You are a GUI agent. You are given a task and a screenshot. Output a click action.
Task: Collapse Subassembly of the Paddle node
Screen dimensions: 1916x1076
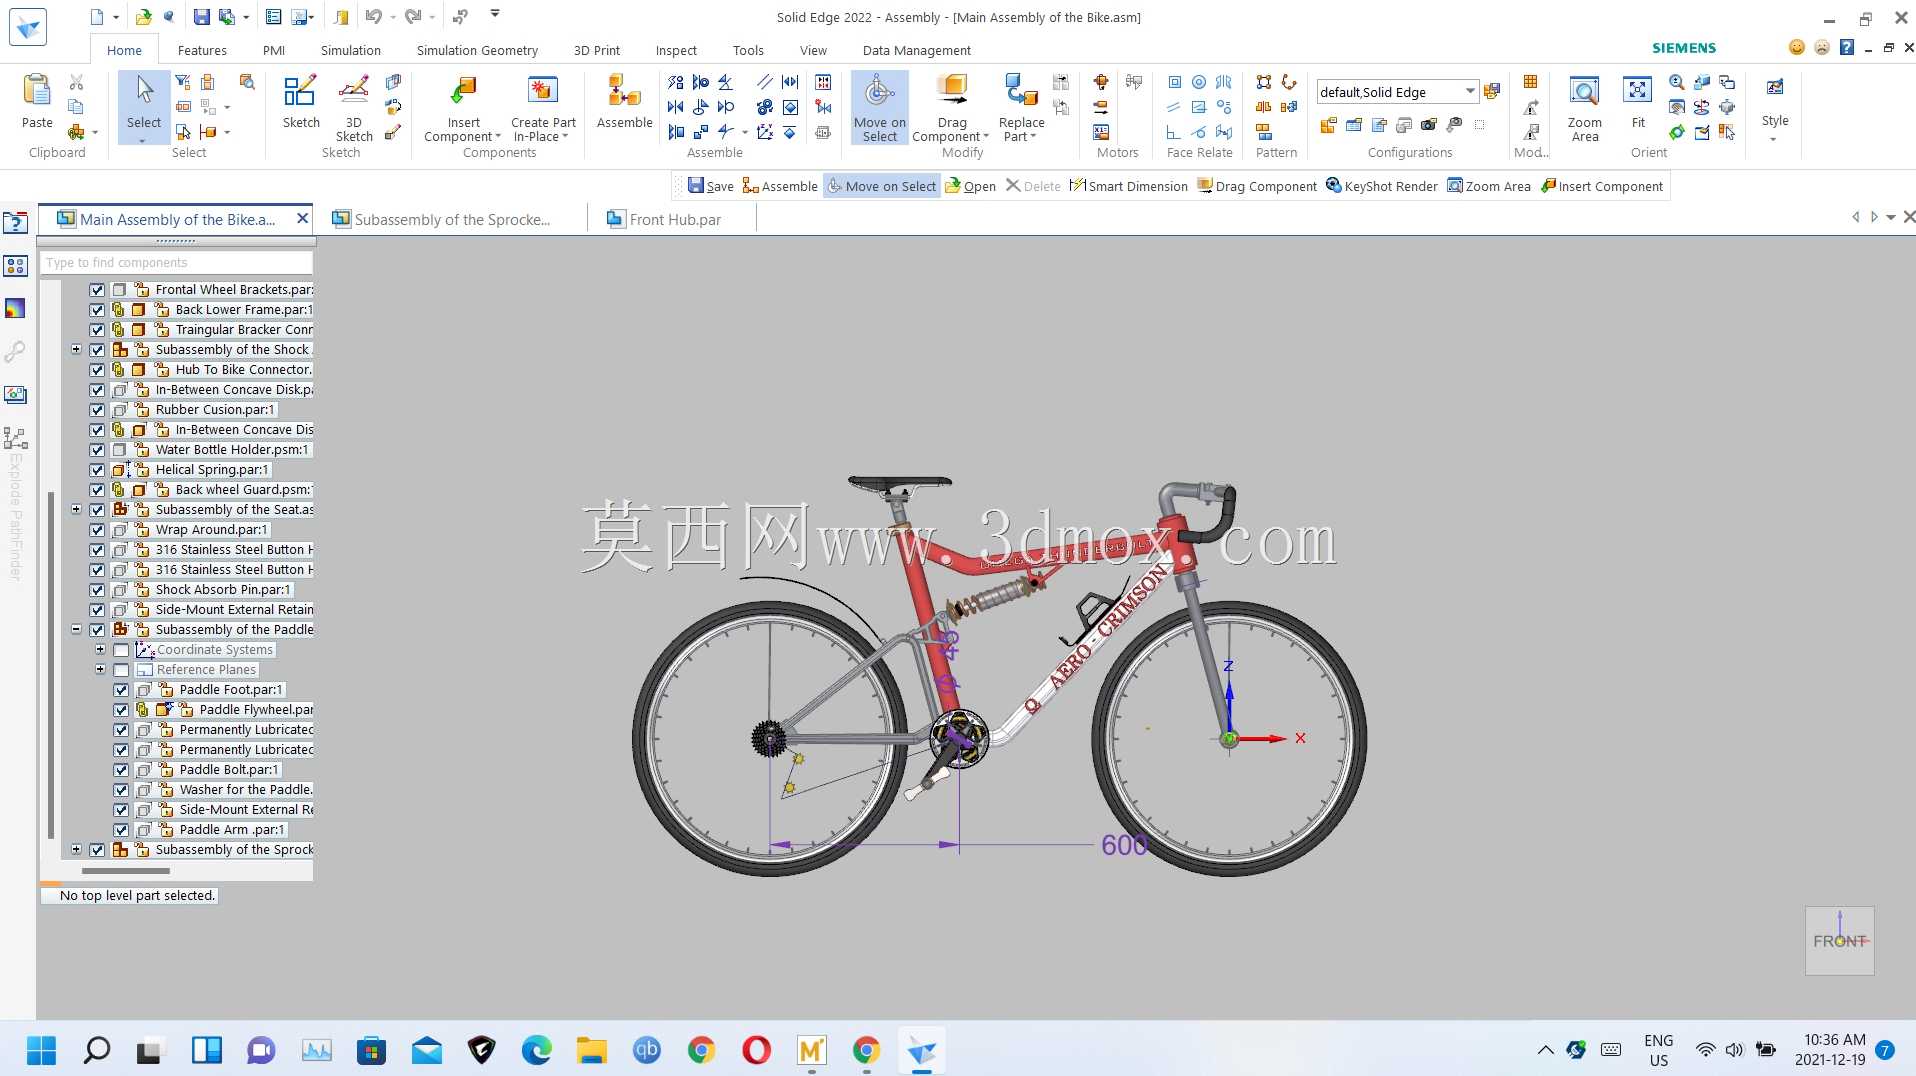pyautogui.click(x=76, y=629)
